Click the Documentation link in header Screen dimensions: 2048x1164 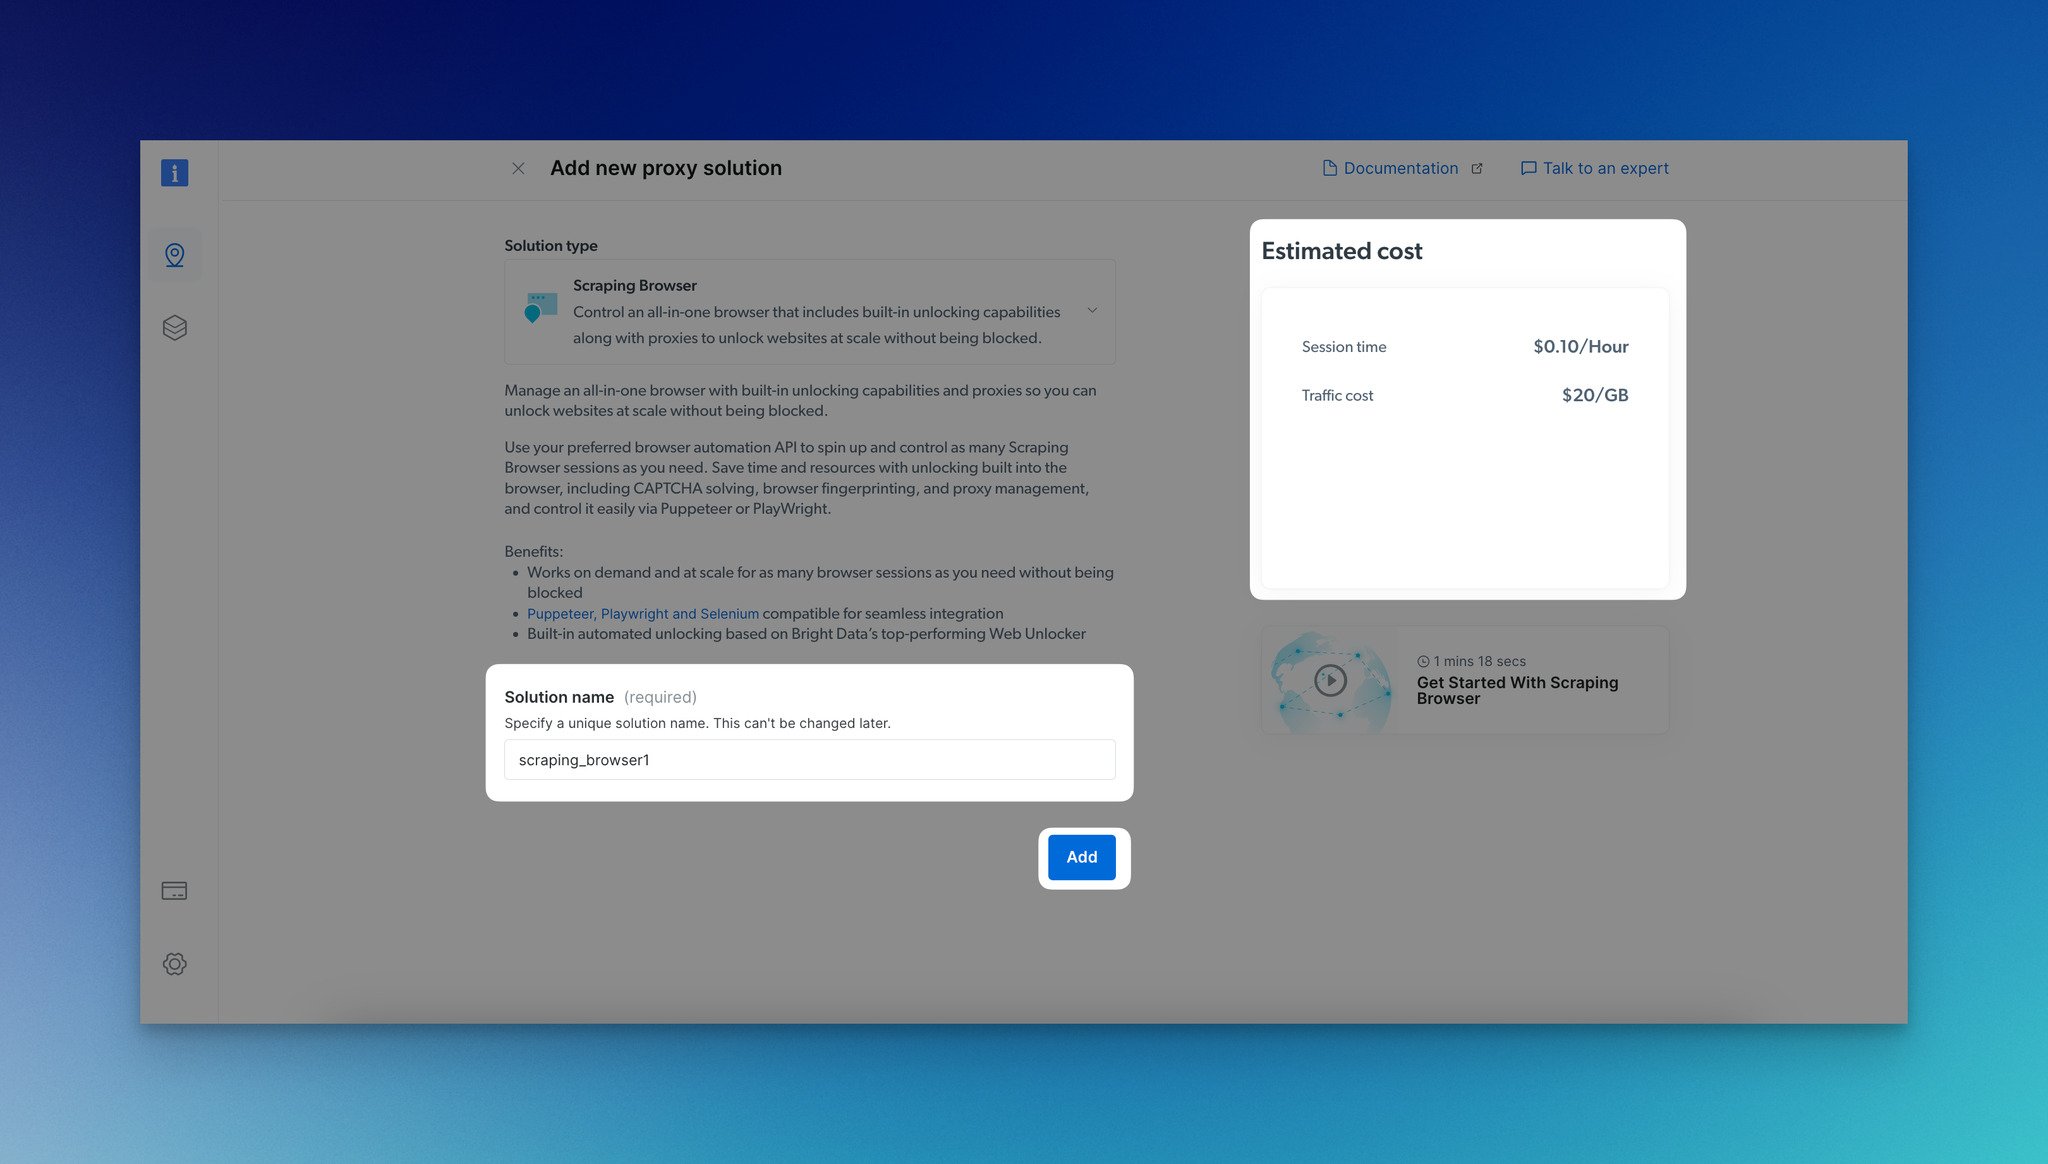point(1400,167)
